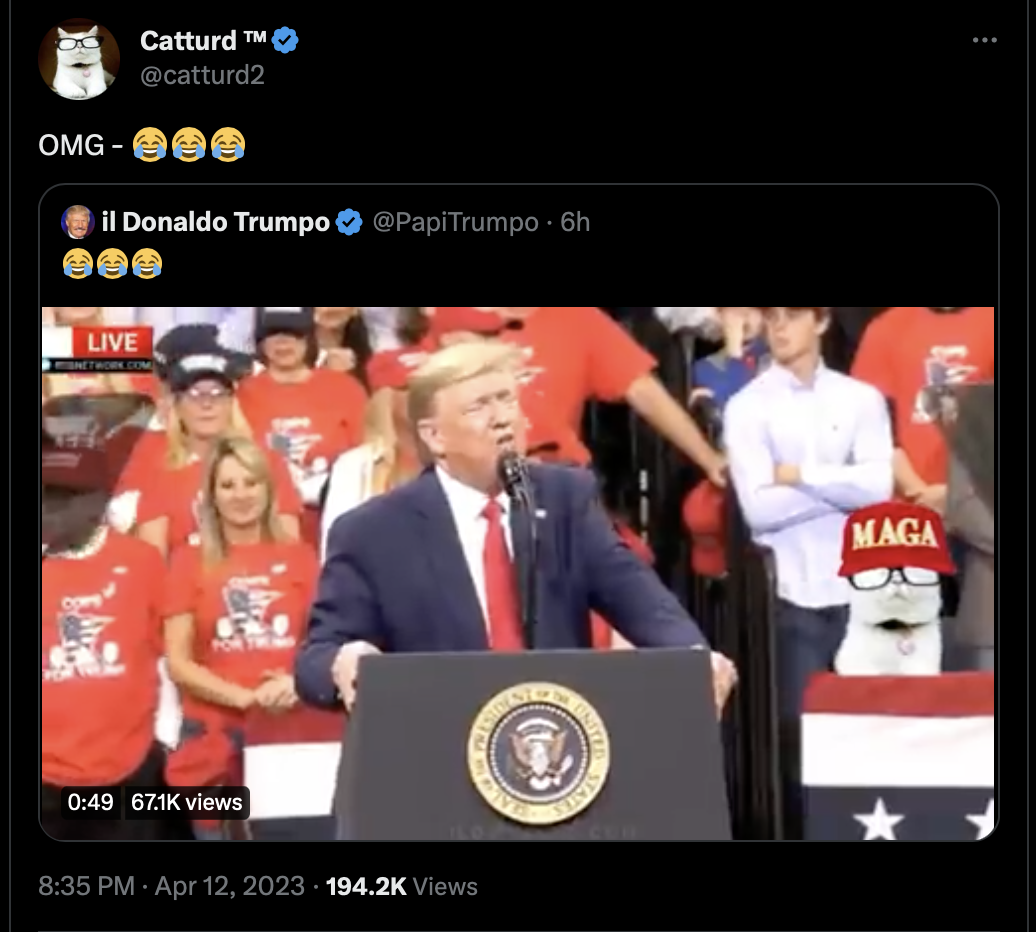Viewport: 1036px width, 932px height.
Task: Open the @catturd2 handle link
Action: click(202, 75)
